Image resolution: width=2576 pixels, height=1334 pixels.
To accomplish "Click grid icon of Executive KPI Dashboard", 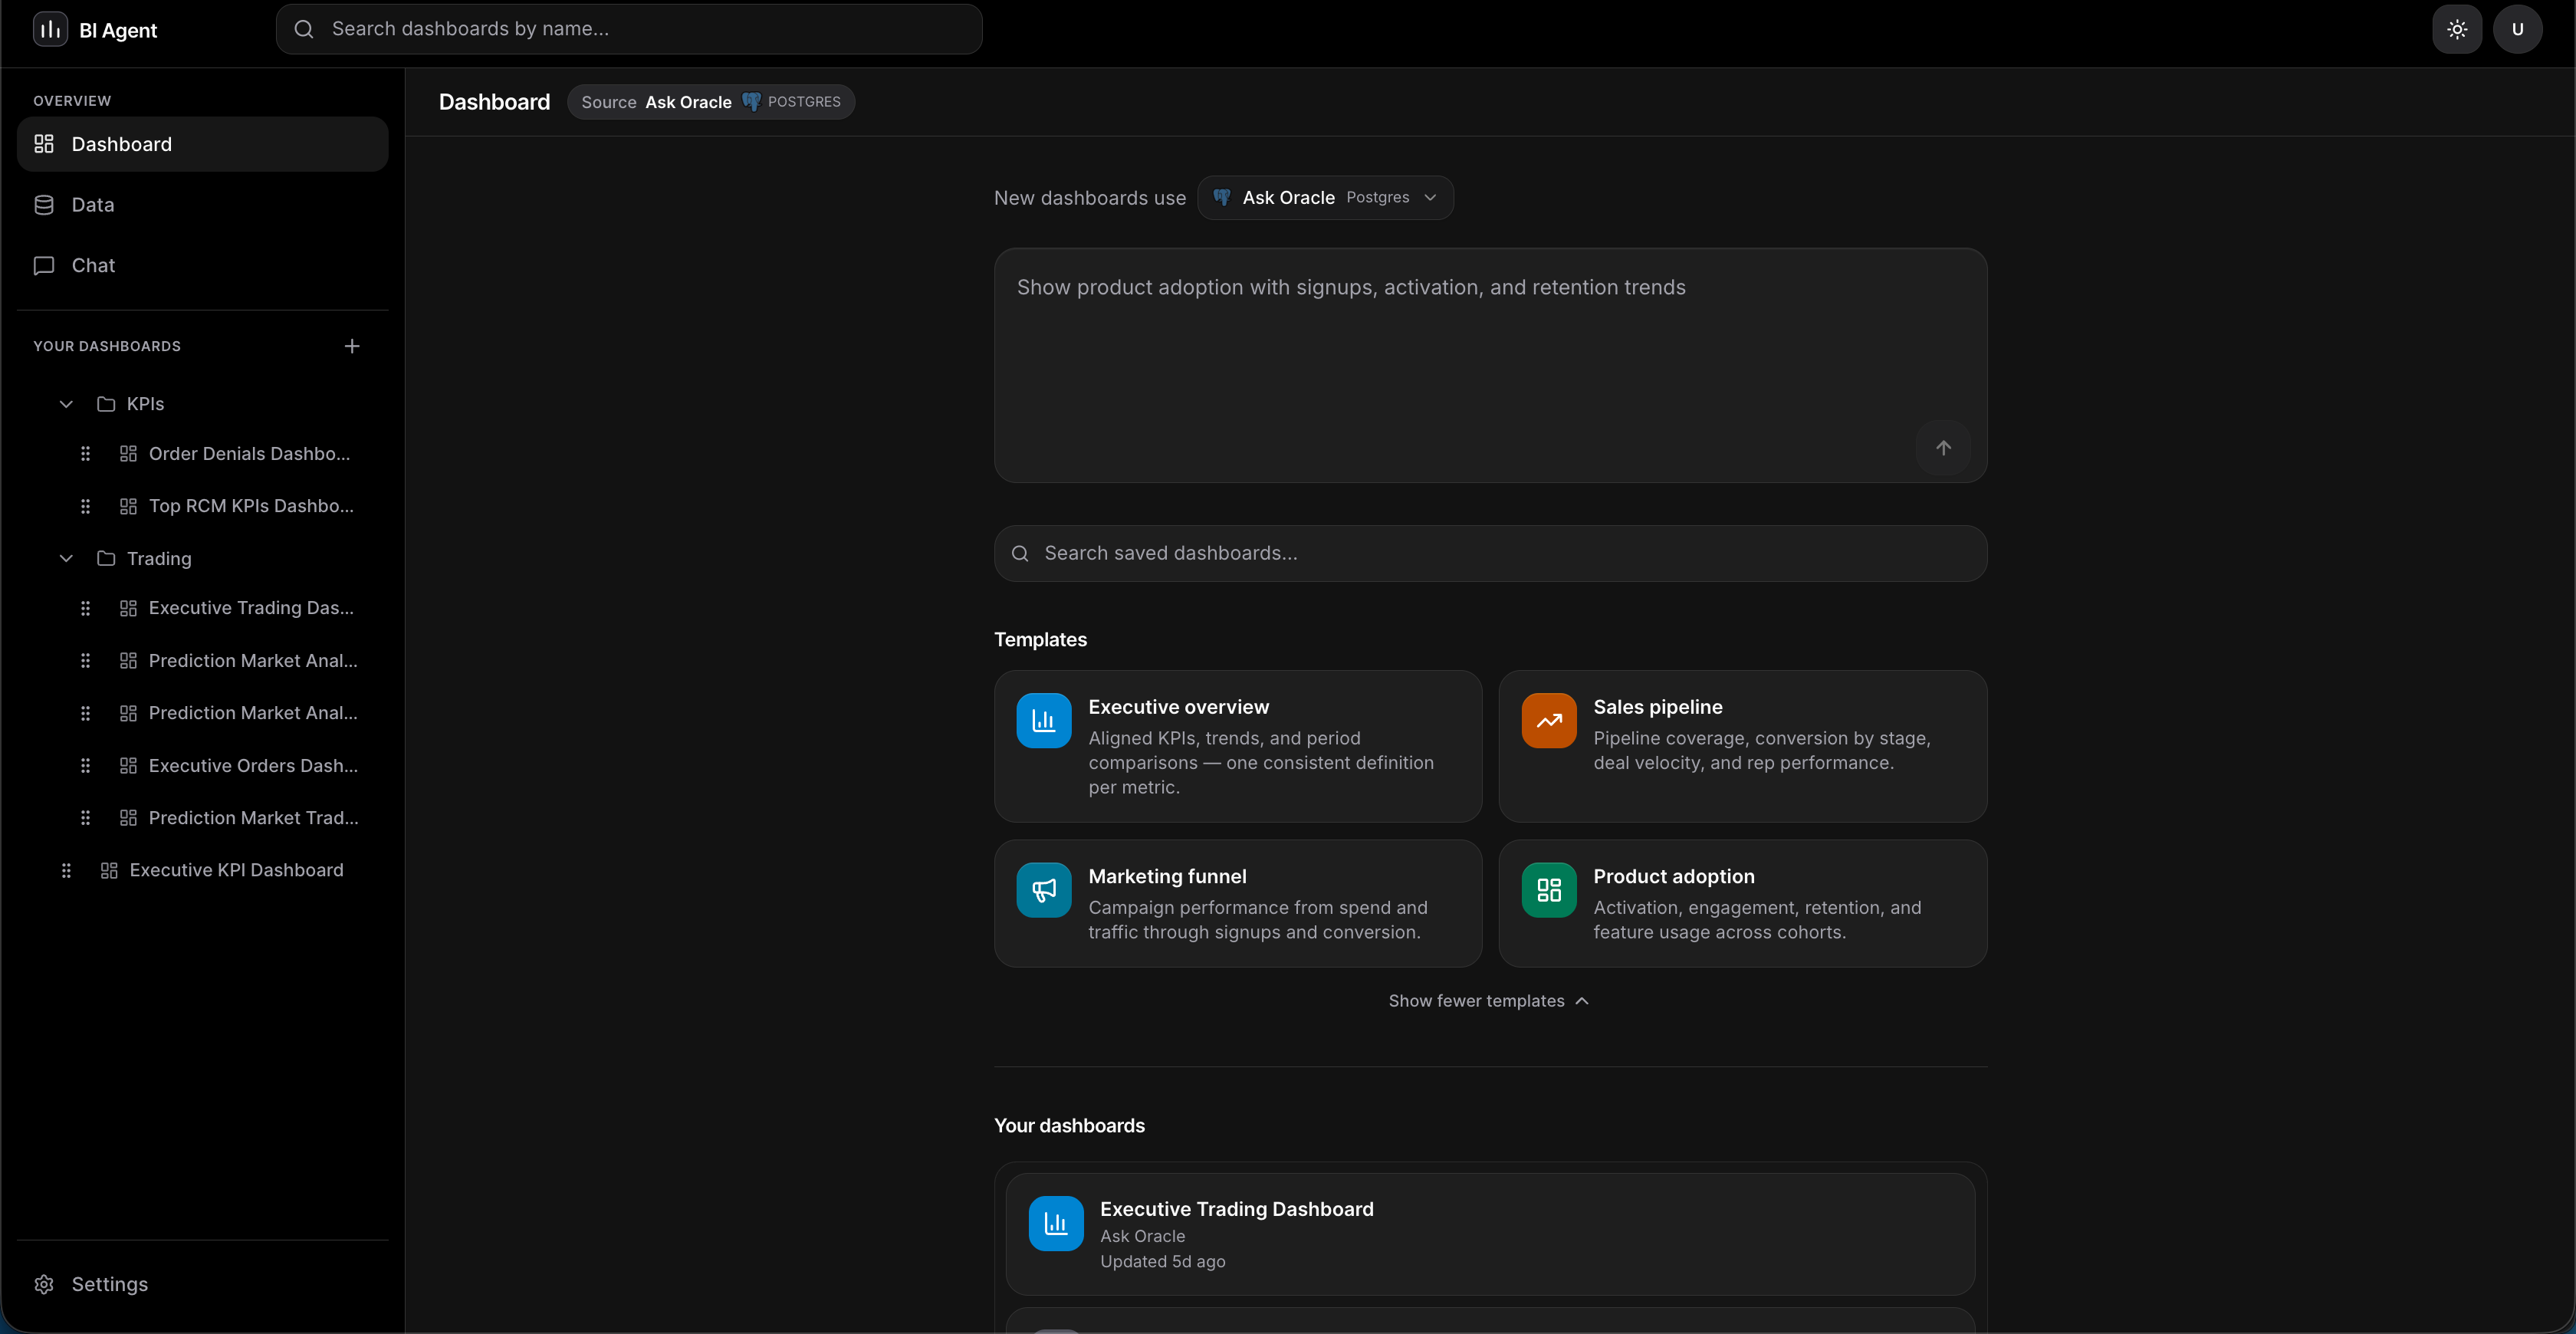I will click(109, 870).
